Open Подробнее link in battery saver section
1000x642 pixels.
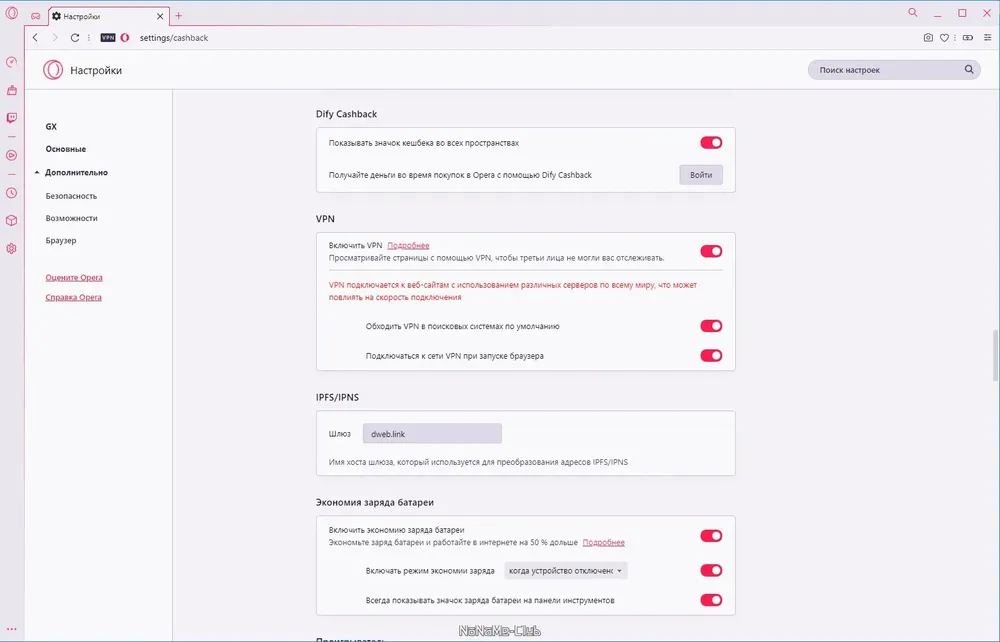tap(603, 543)
